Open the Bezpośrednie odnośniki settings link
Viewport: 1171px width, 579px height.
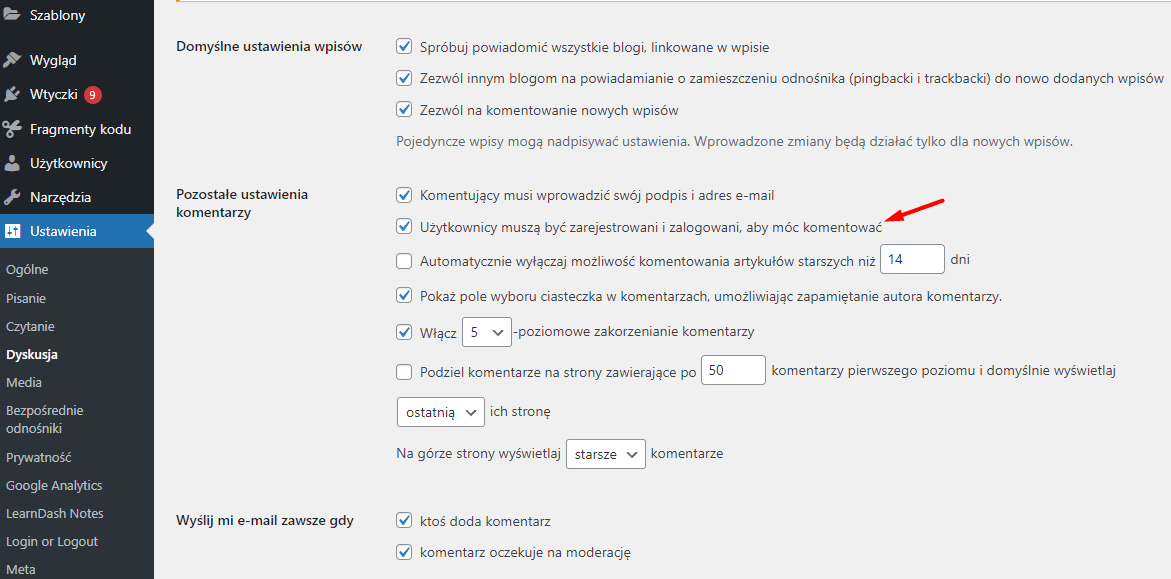(45, 420)
